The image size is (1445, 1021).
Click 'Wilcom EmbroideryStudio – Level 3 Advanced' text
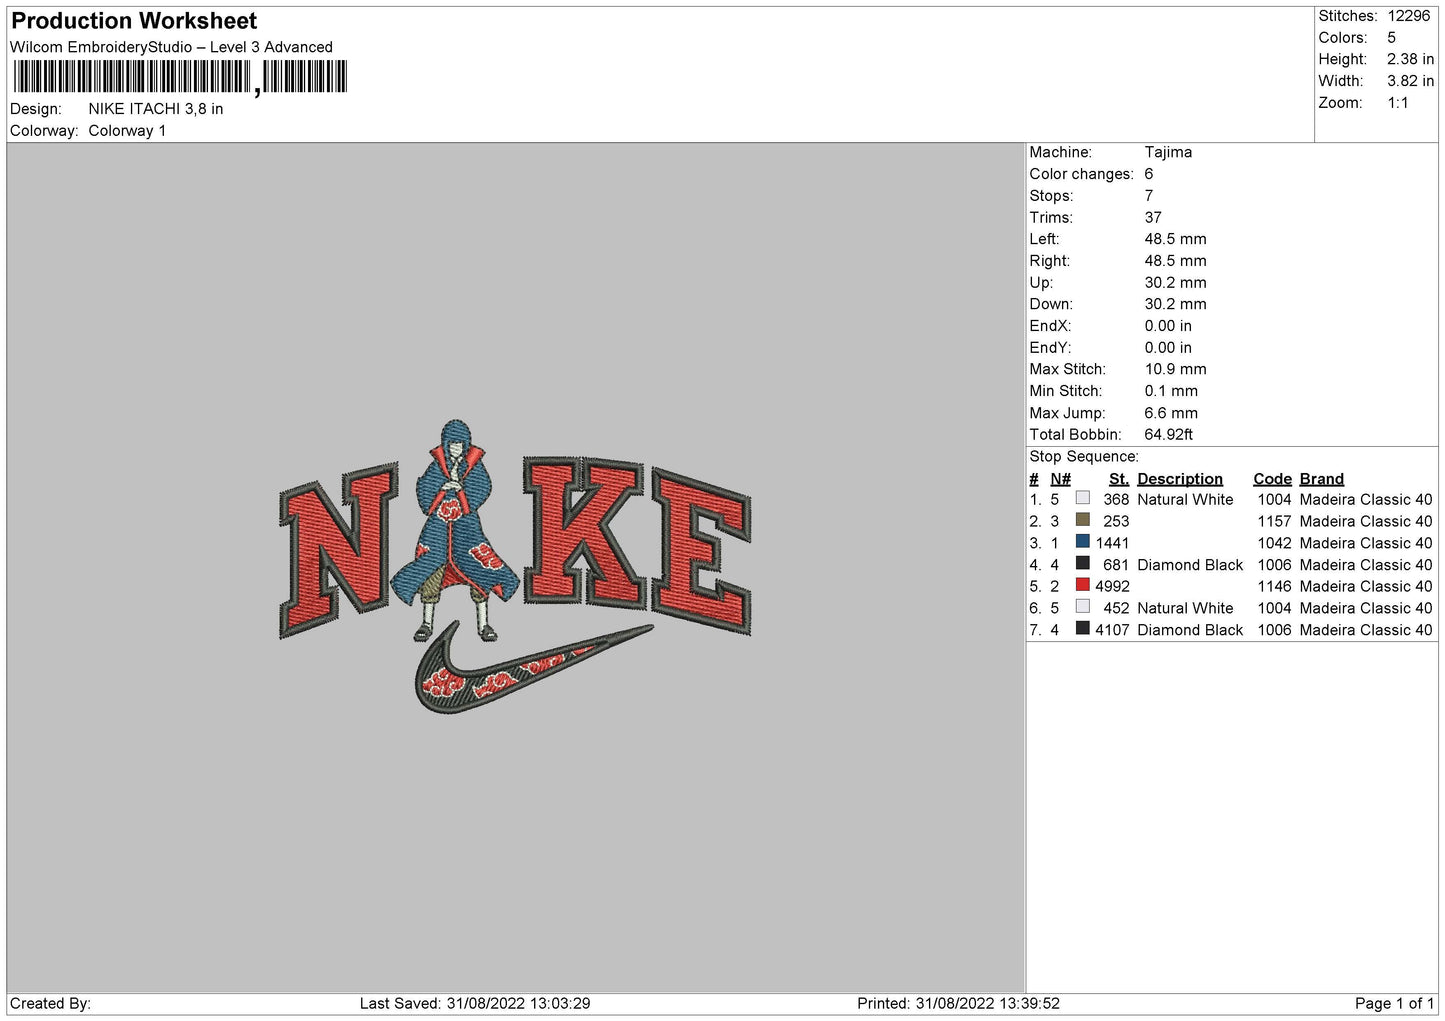coord(171,47)
